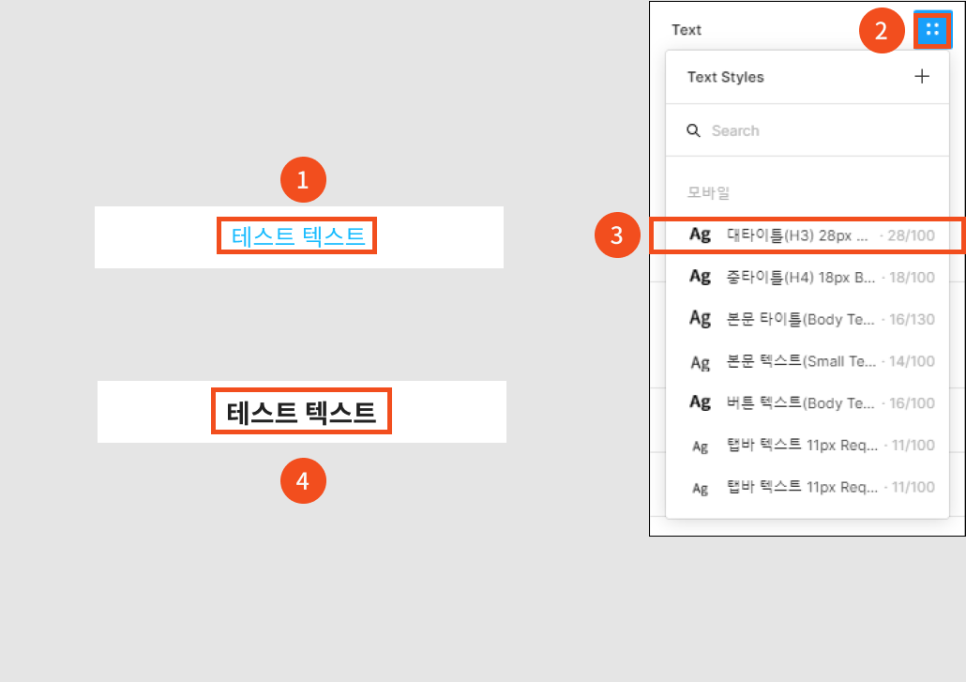Click Ag preview of 버튼 텍스트 style

[700, 402]
